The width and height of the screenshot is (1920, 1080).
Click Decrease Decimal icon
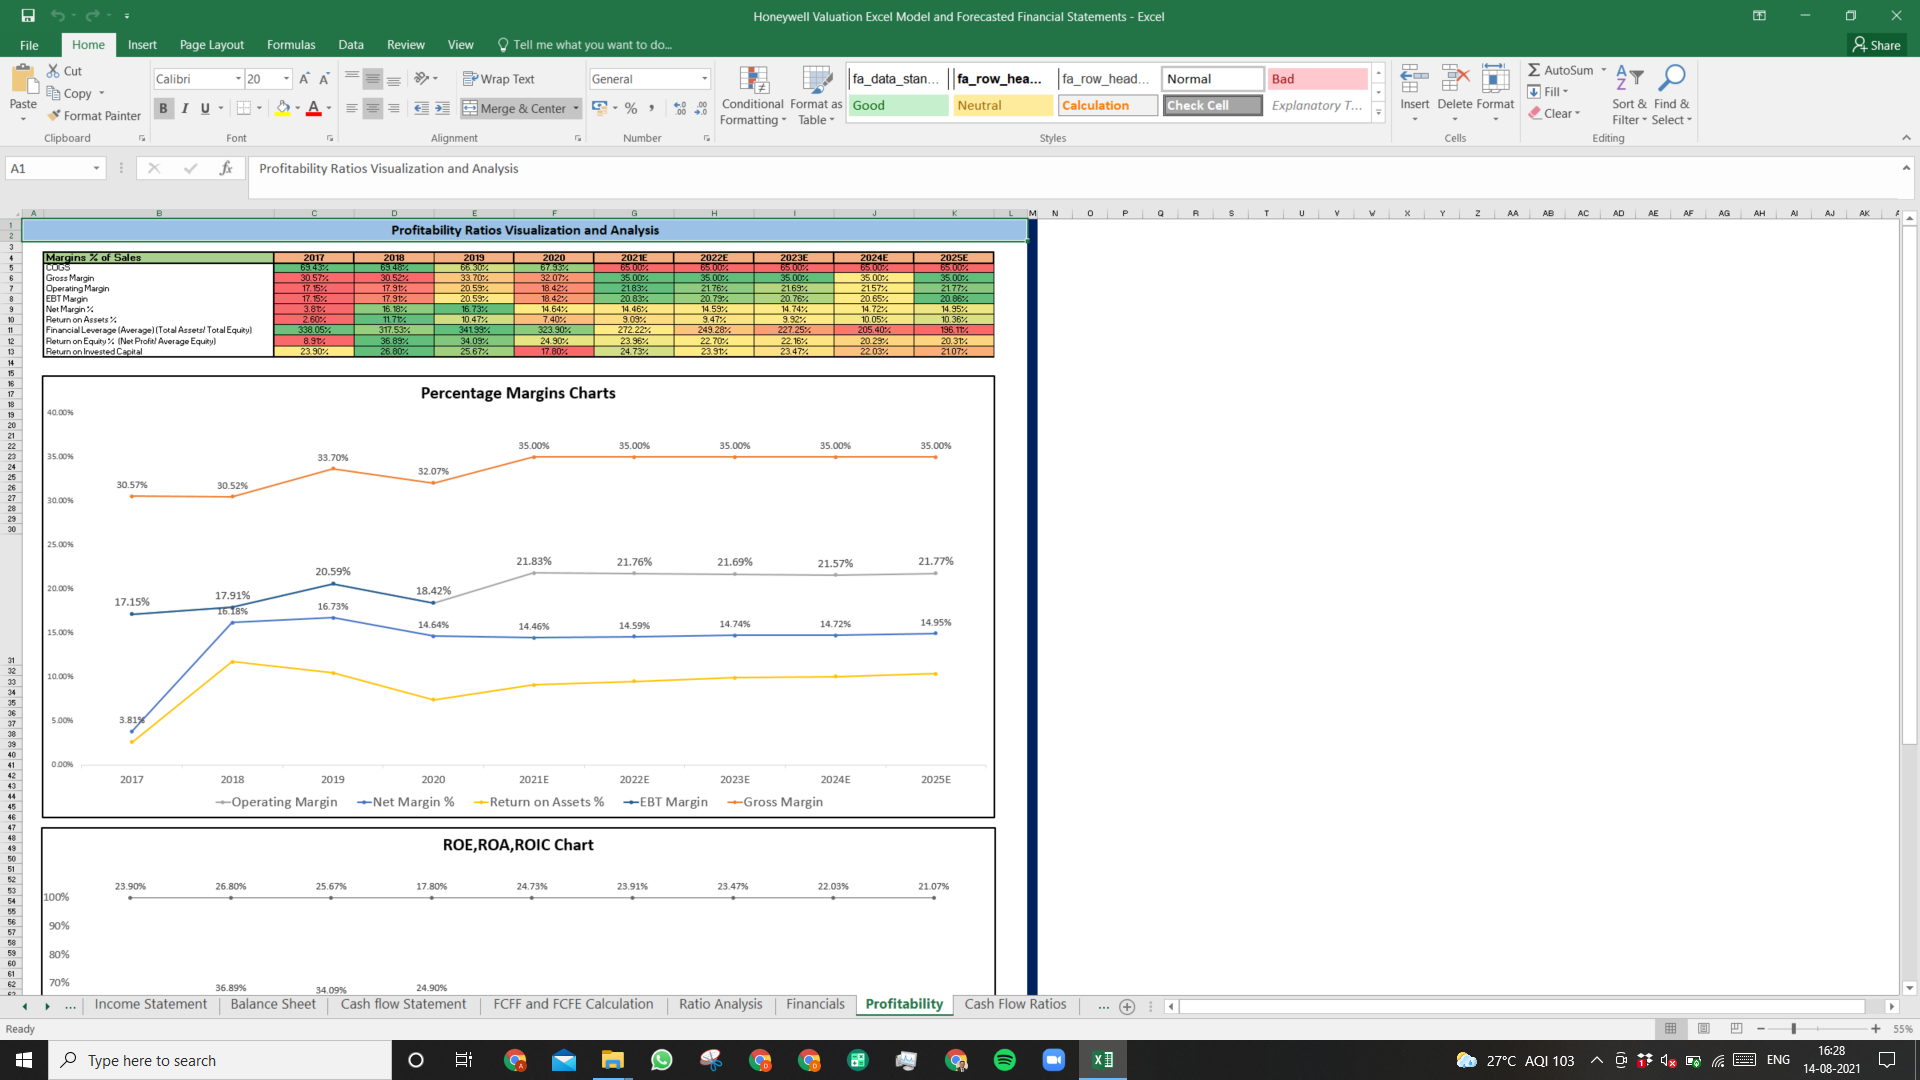701,108
